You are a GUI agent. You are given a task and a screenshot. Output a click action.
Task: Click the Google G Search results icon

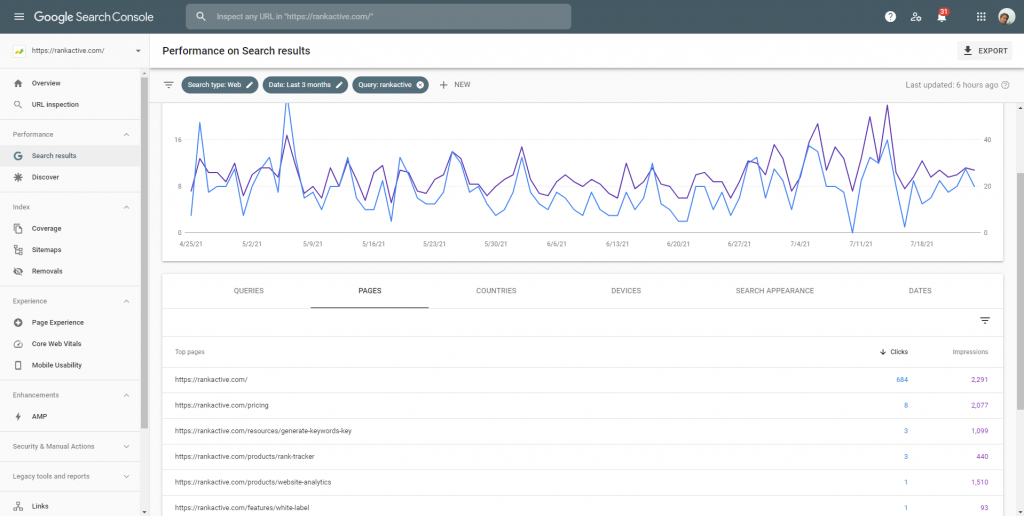click(18, 156)
